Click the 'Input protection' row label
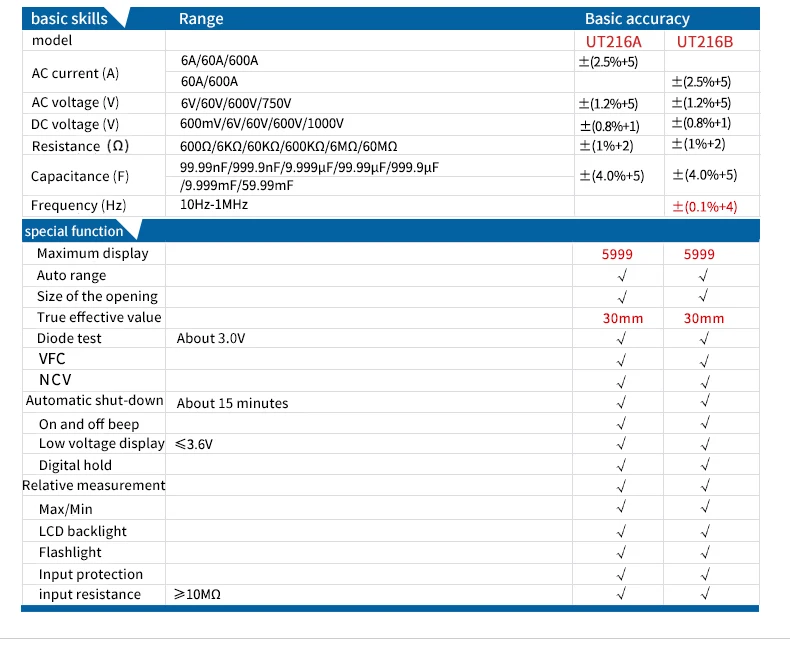Viewport: 790px width, 648px height. click(91, 574)
